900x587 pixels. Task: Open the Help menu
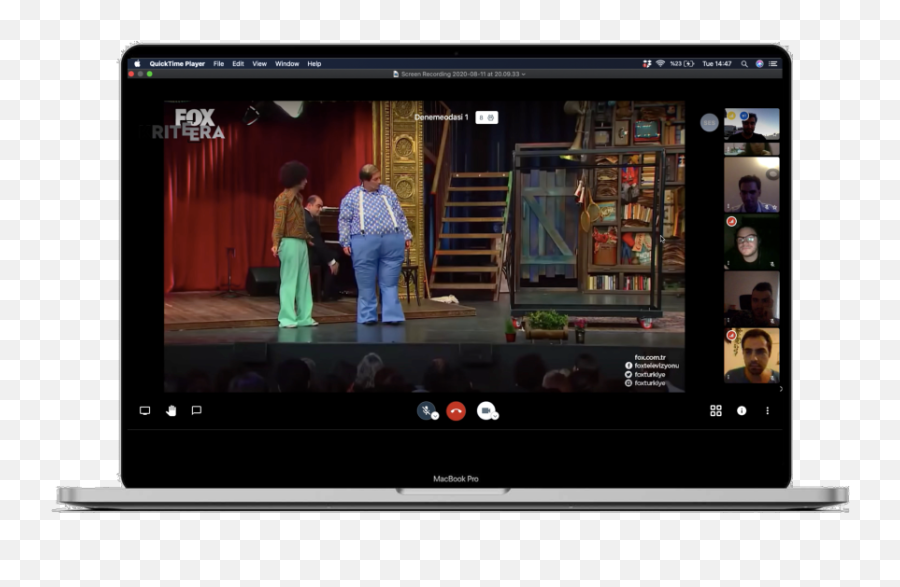(314, 64)
